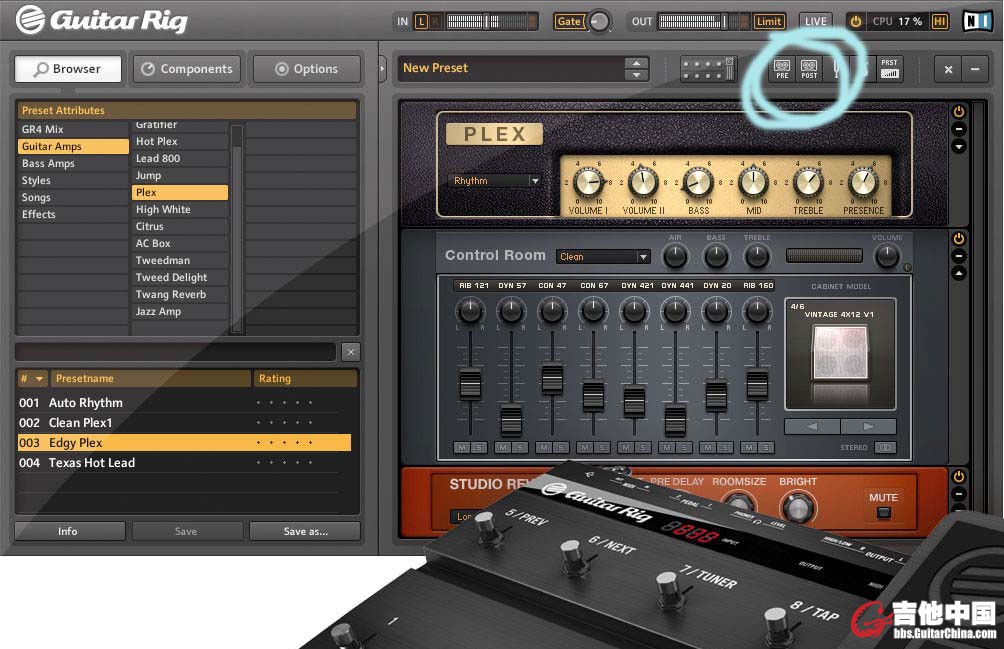Select the Effects attribute
The height and width of the screenshot is (649, 1004).
pyautogui.click(x=73, y=214)
